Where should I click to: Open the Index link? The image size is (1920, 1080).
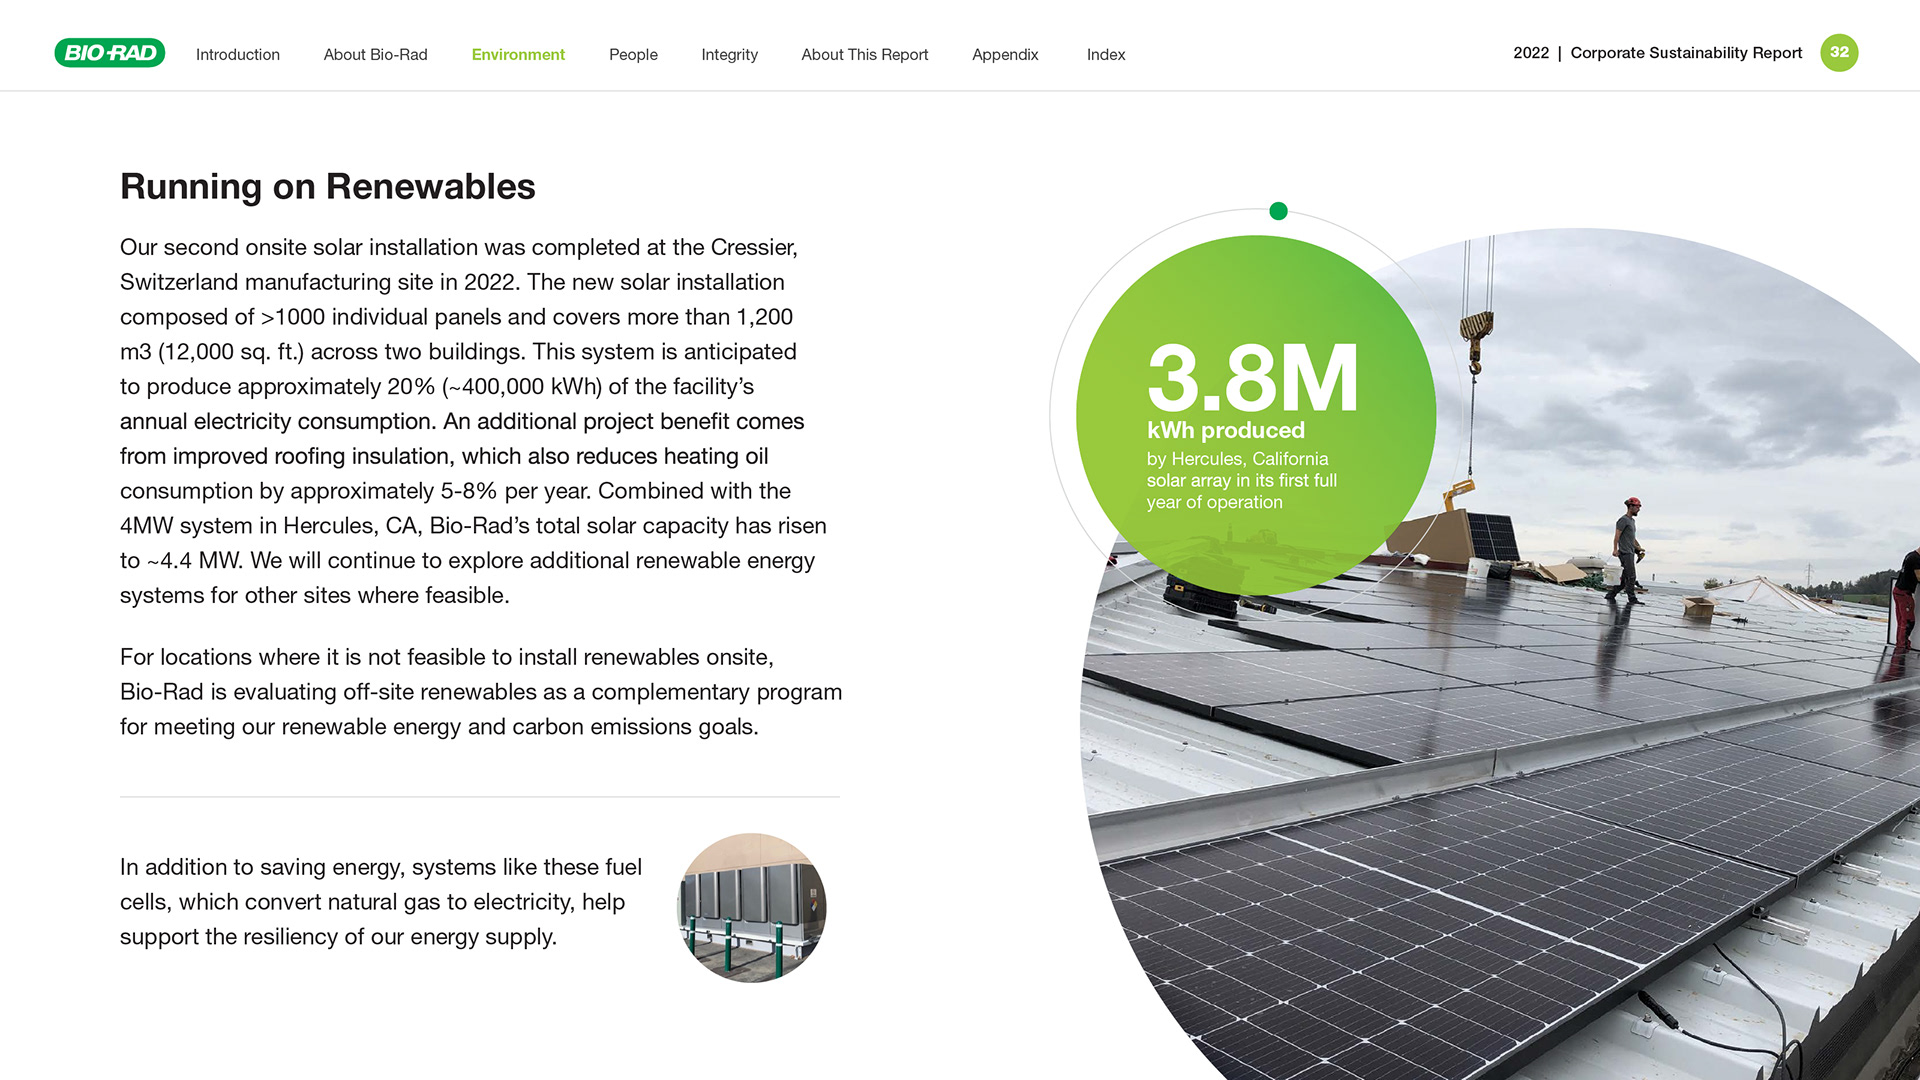(x=1106, y=55)
